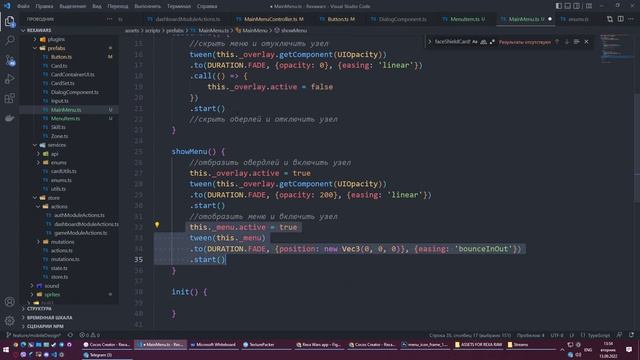This screenshot has height=360, width=640.
Task: Open the Manage gear in activity bar
Action: pos(10,321)
